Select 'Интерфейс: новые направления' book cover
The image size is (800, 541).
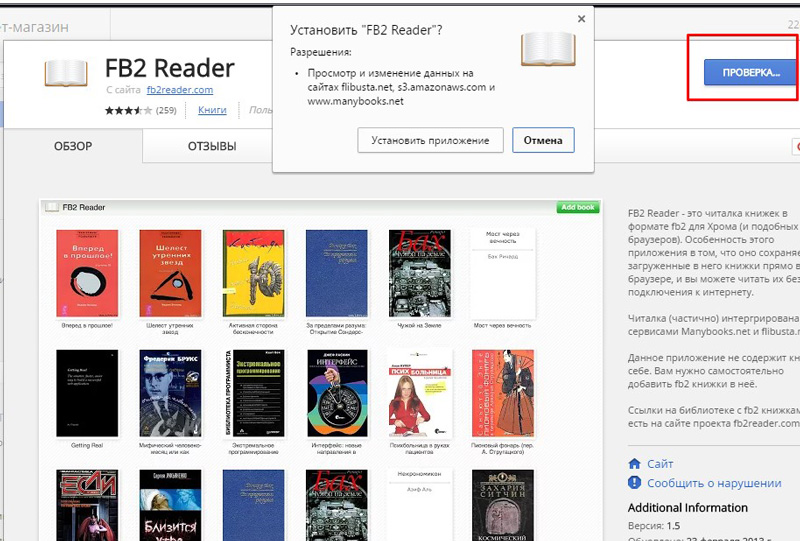click(336, 394)
